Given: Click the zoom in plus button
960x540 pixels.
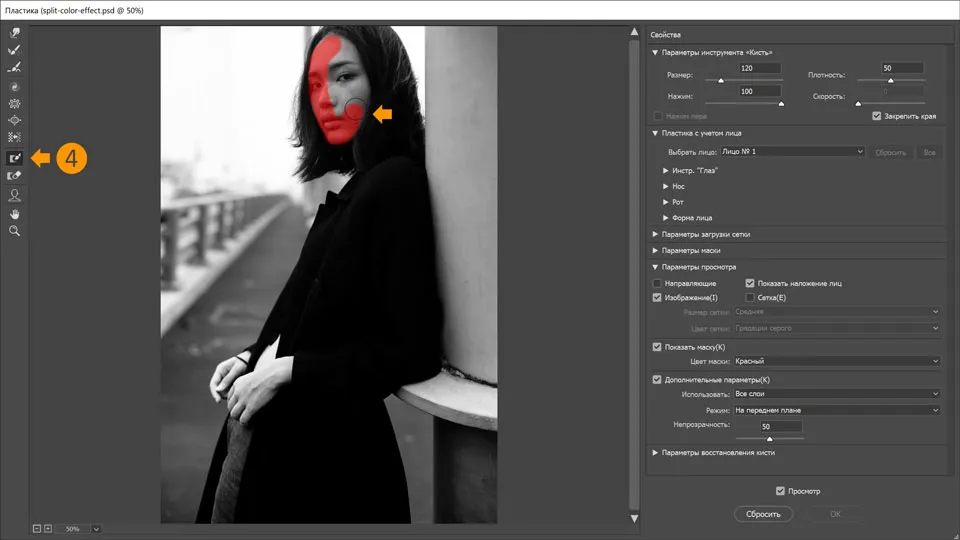Looking at the screenshot, I should point(48,528).
